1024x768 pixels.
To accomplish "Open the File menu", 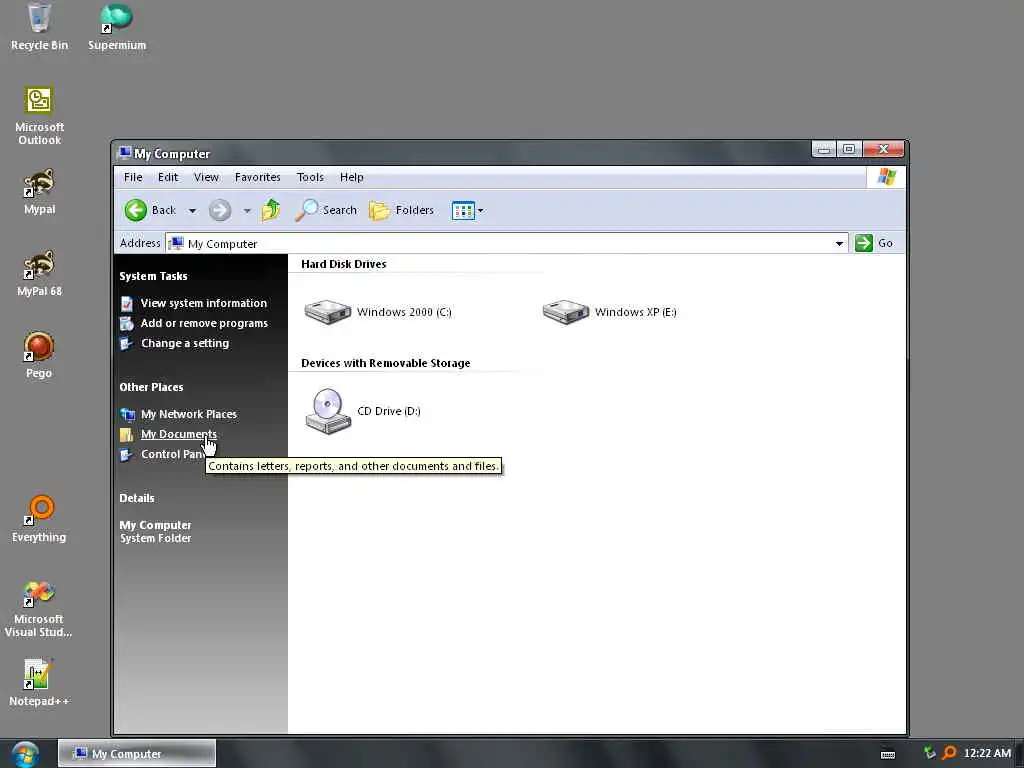I will pos(133,177).
